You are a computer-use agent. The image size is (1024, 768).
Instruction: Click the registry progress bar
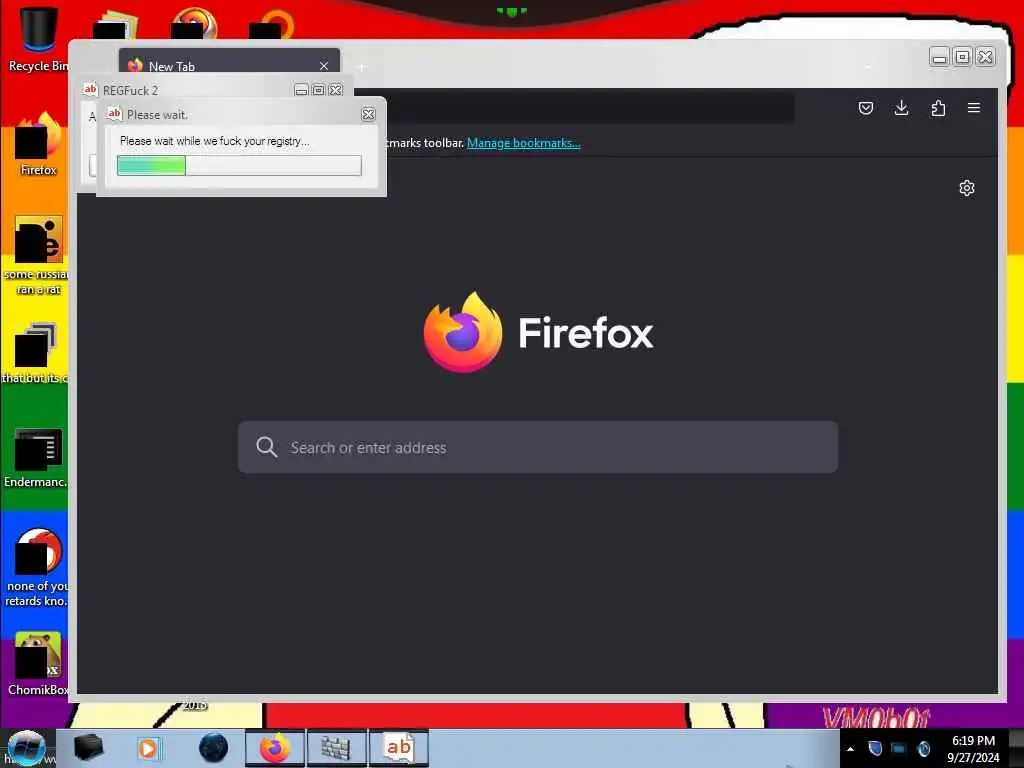239,166
